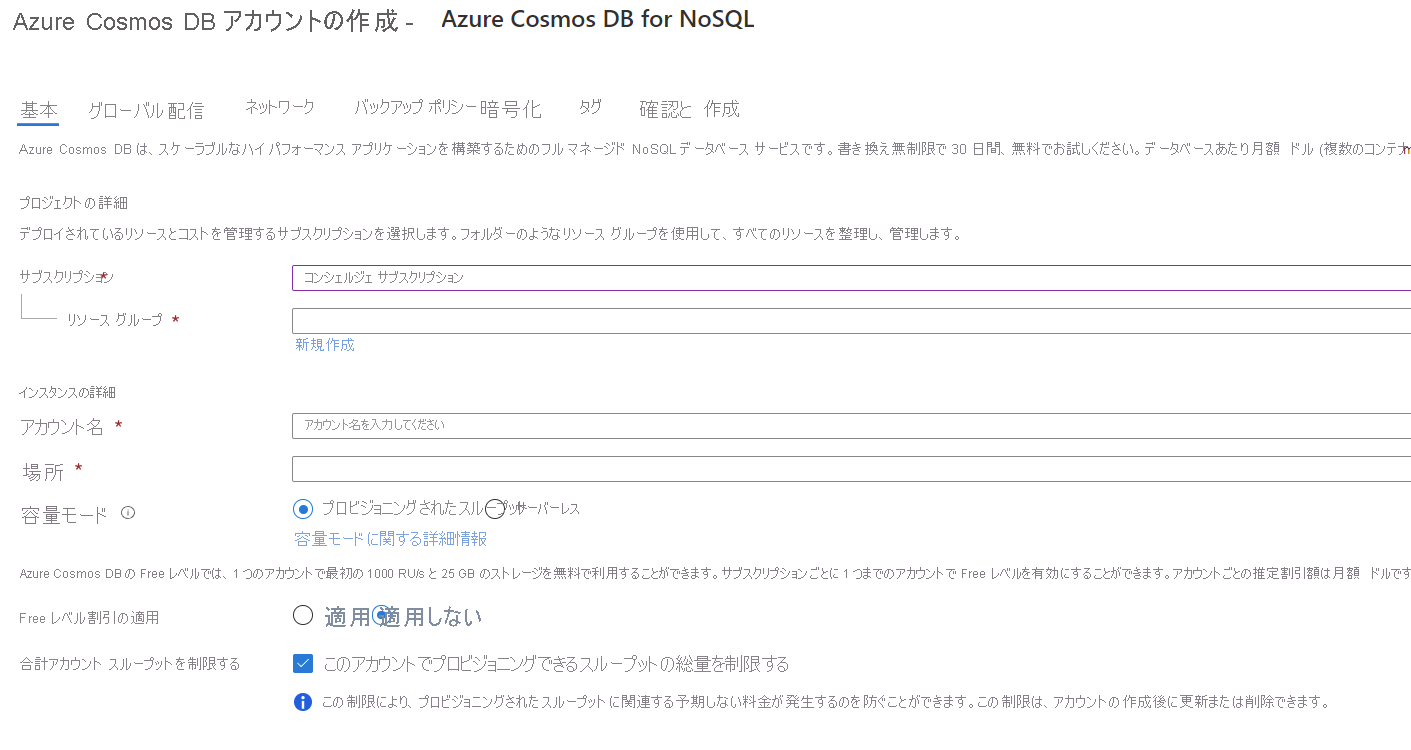Click the インスタンスの詳細 heading
The image size is (1411, 750).
pos(68,392)
